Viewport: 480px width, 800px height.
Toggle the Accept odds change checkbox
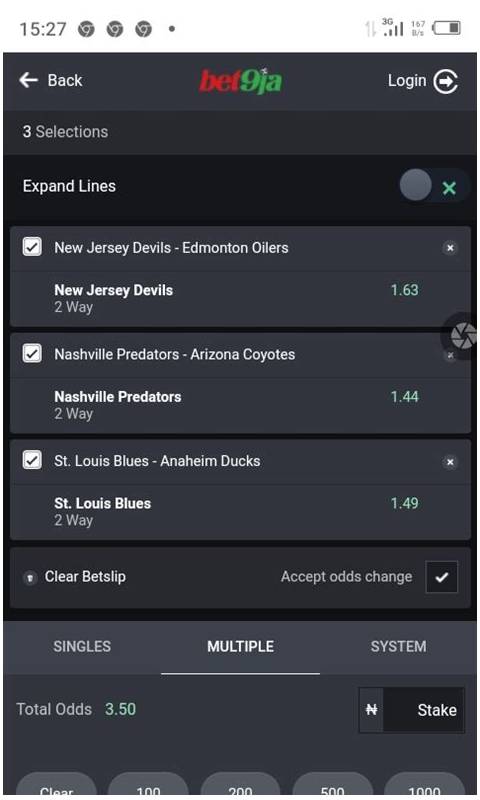[x=442, y=577]
